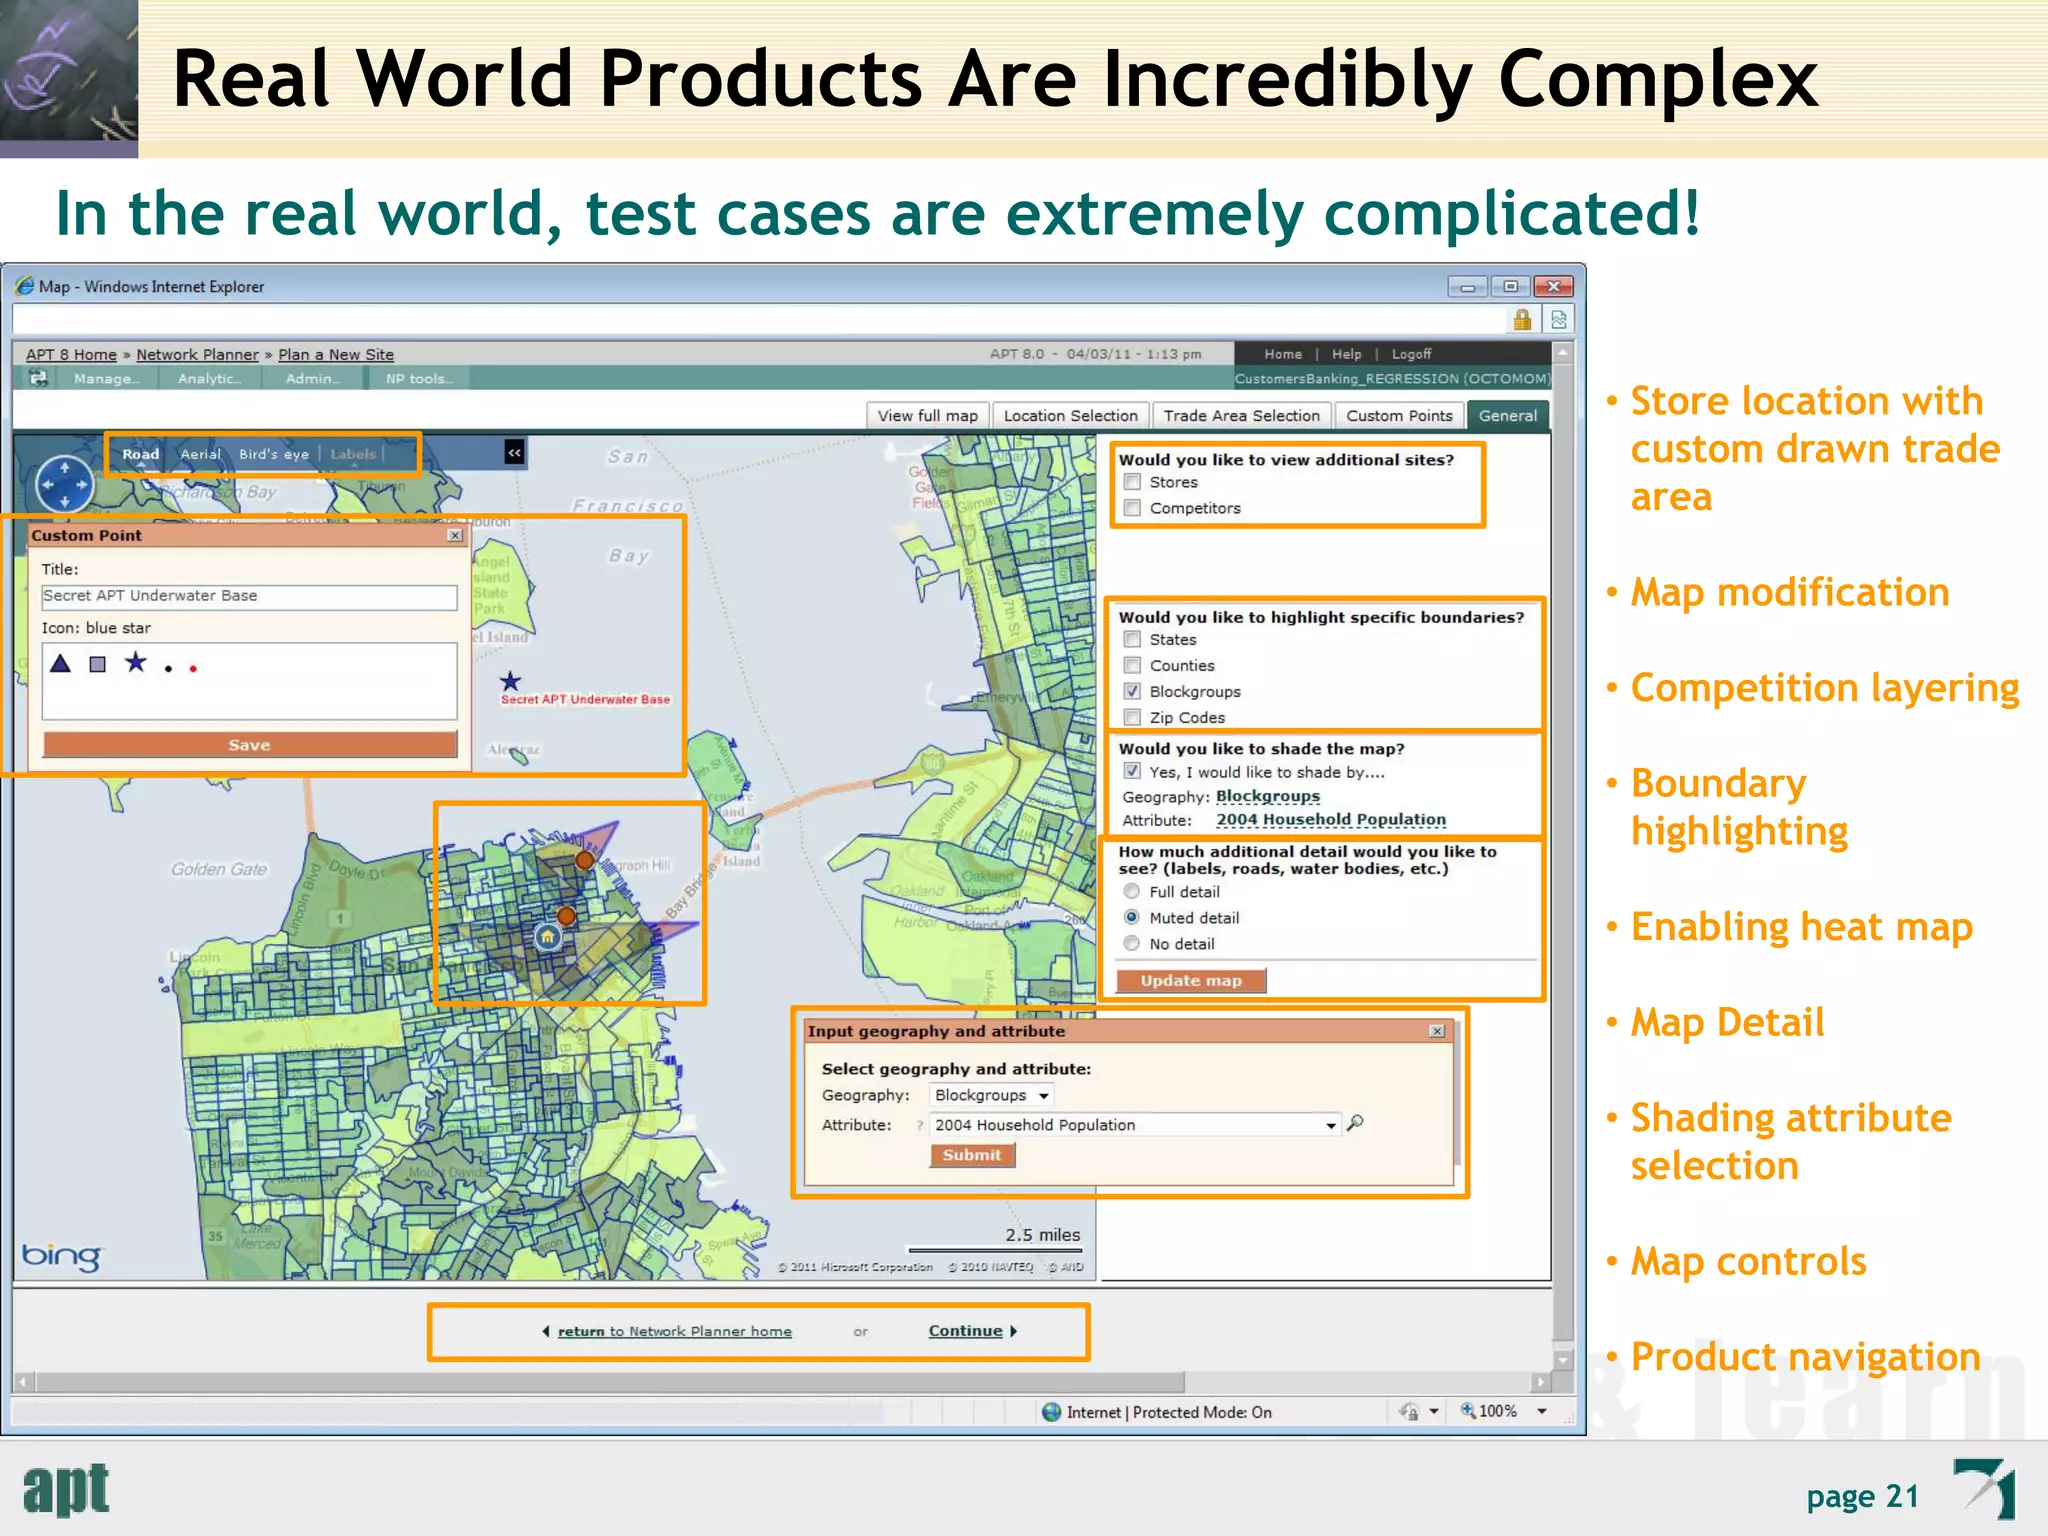Image resolution: width=2048 pixels, height=1536 pixels.
Task: Toggle the 'Yes, I would like to shade by' checkbox
Action: [1132, 771]
